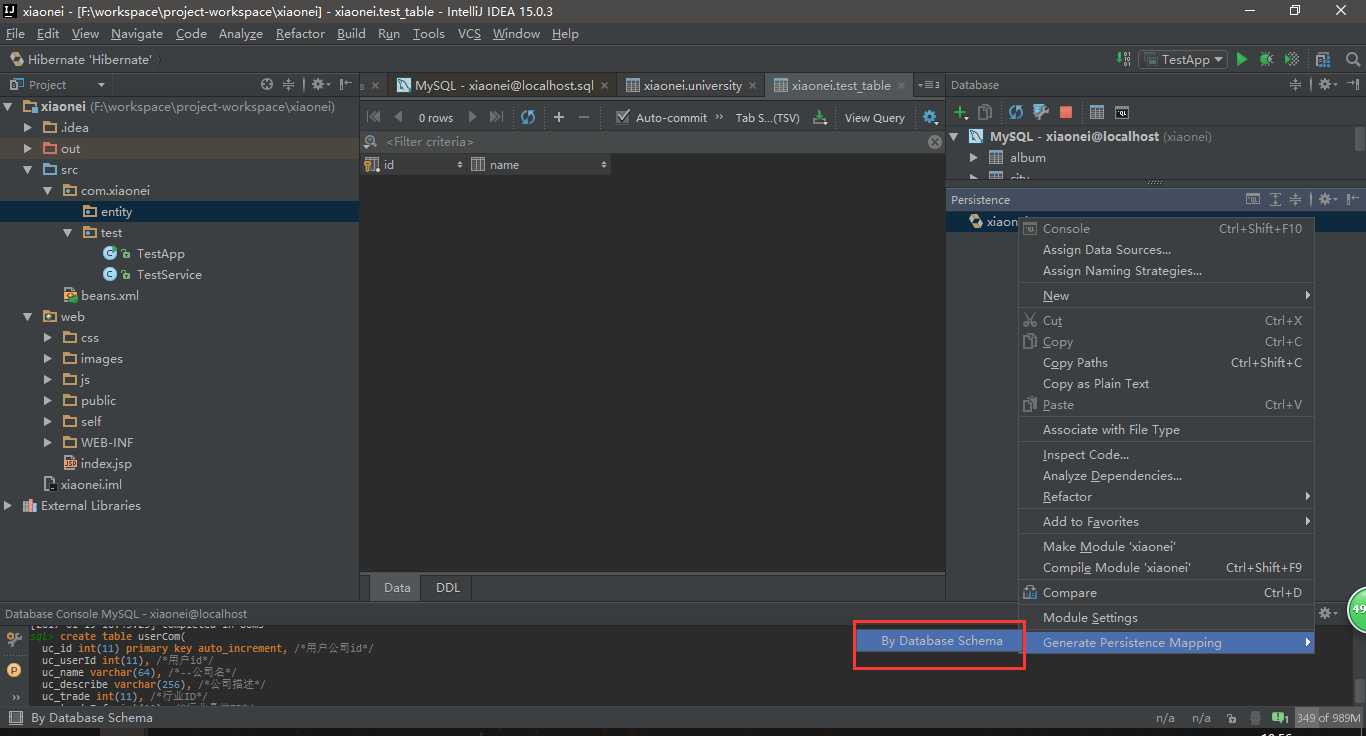Expand the WEB-INF folder
The image size is (1366, 736).
click(x=48, y=442)
